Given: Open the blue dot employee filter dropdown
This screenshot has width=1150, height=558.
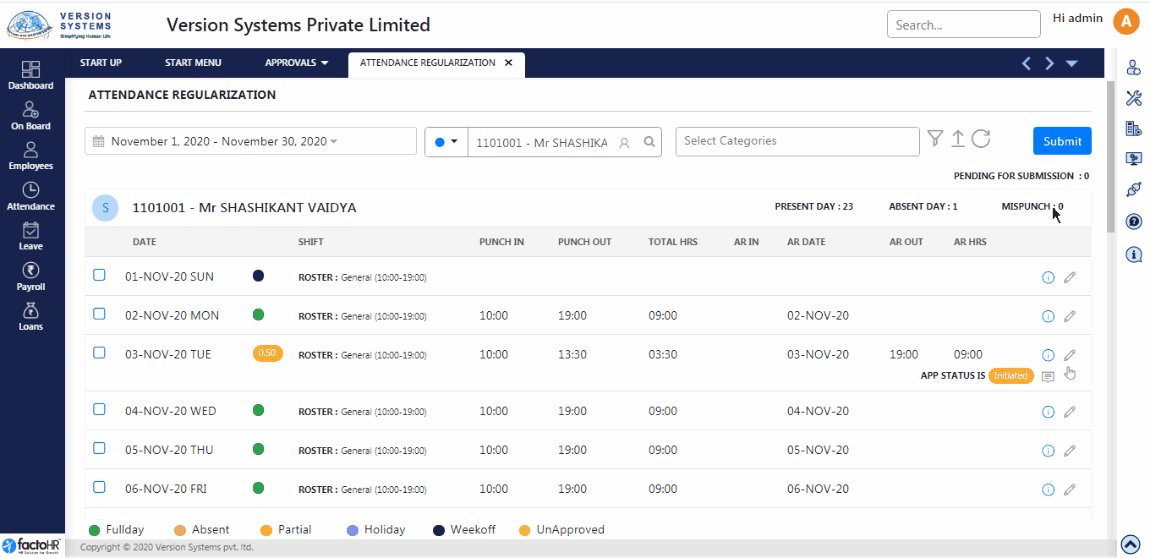Looking at the screenshot, I should click(x=446, y=141).
